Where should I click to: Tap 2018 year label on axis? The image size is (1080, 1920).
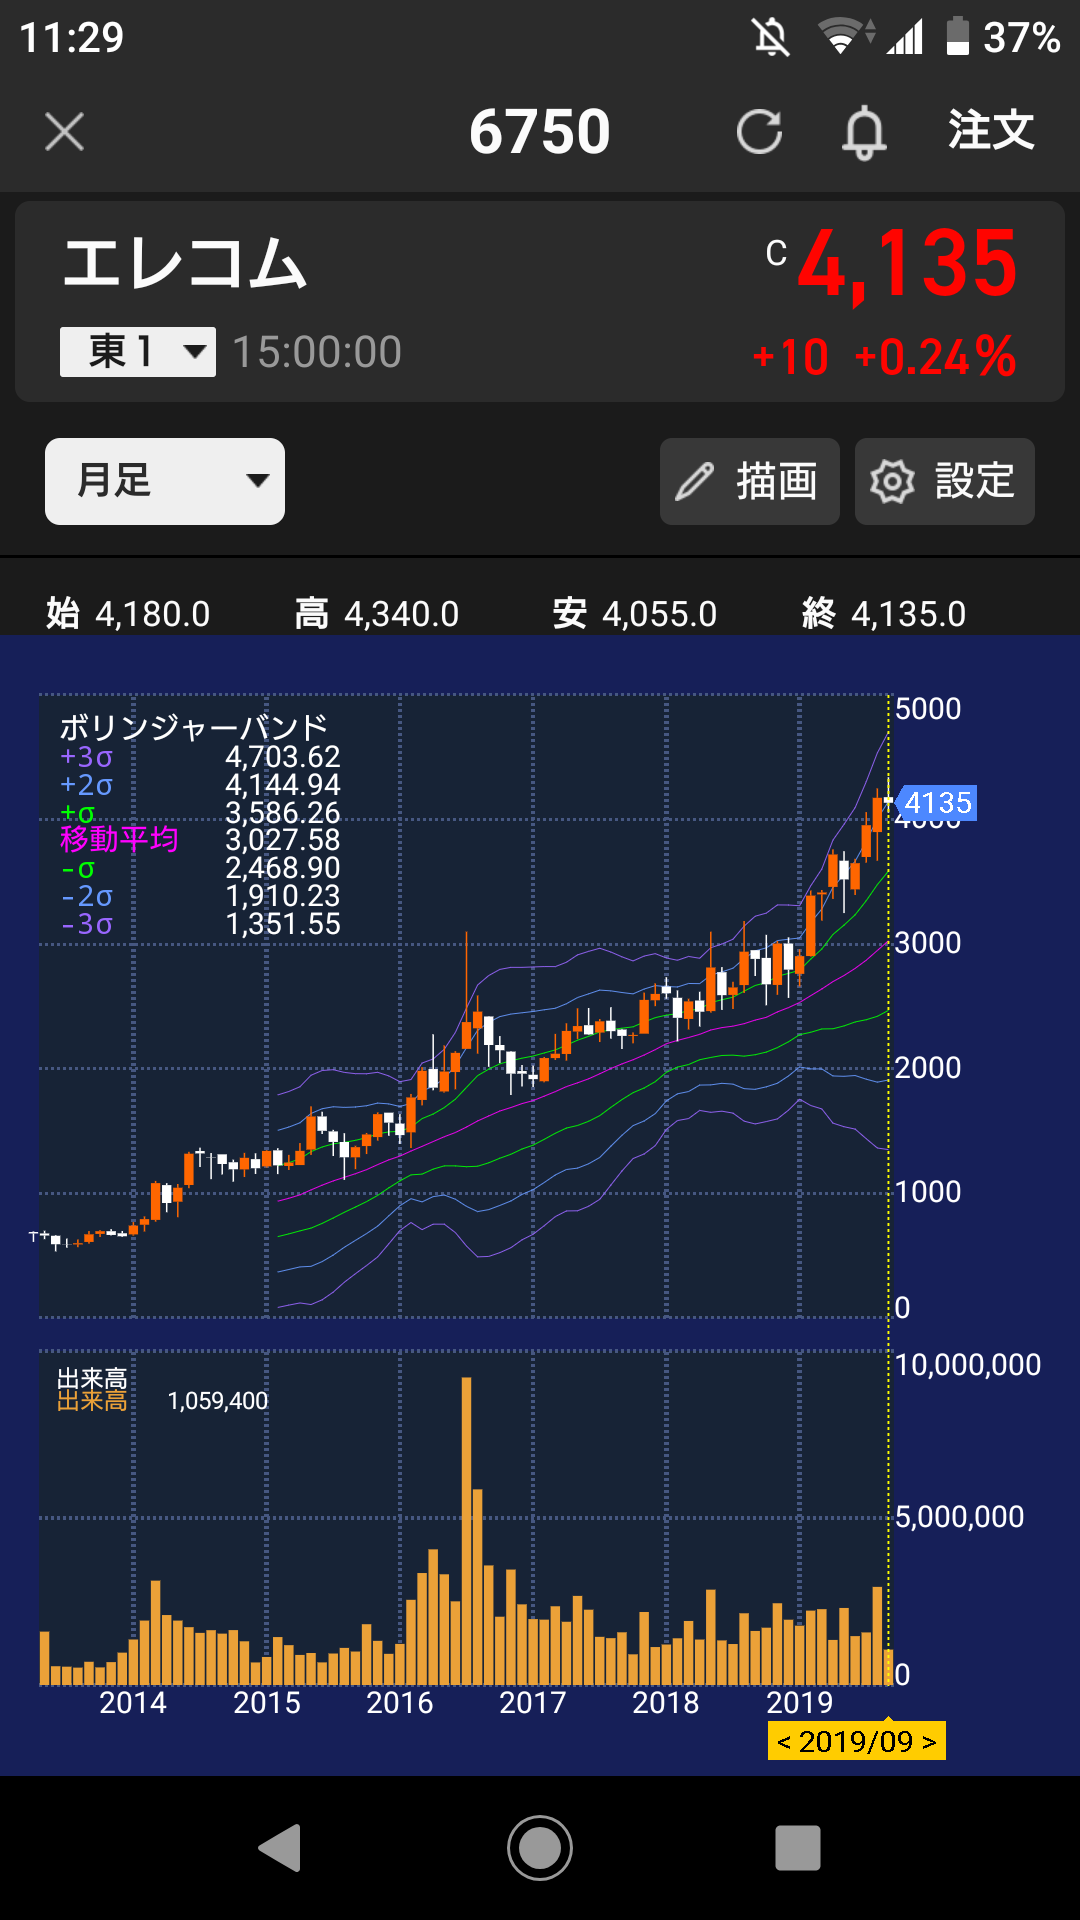coord(666,1703)
